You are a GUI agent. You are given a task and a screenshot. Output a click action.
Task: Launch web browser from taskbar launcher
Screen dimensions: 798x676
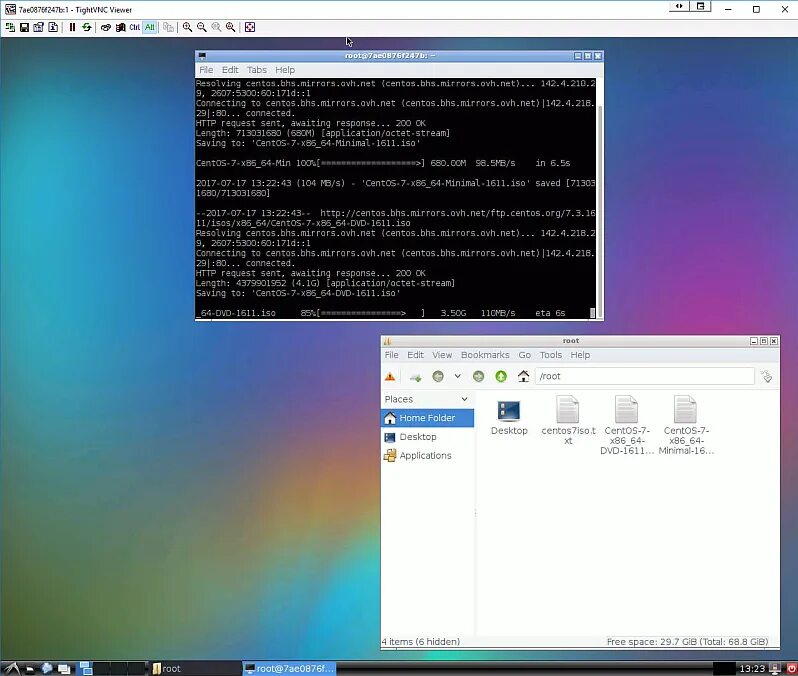pyautogui.click(x=47, y=668)
